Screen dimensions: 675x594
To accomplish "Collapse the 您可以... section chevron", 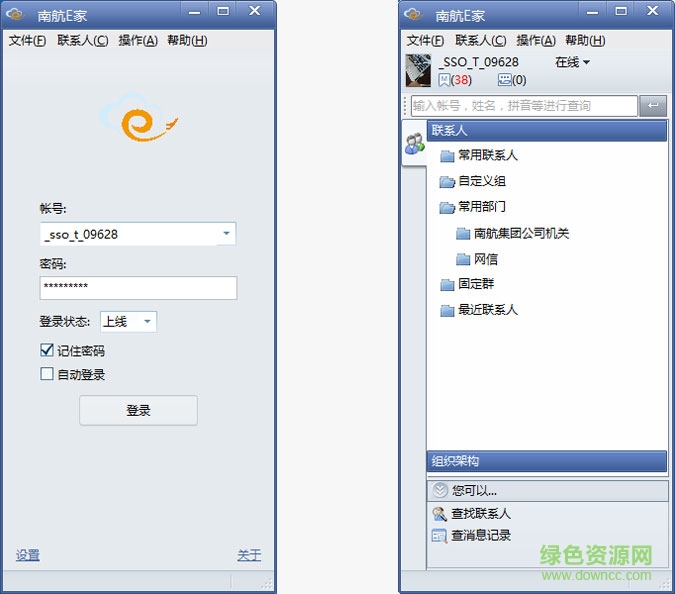I will (440, 491).
